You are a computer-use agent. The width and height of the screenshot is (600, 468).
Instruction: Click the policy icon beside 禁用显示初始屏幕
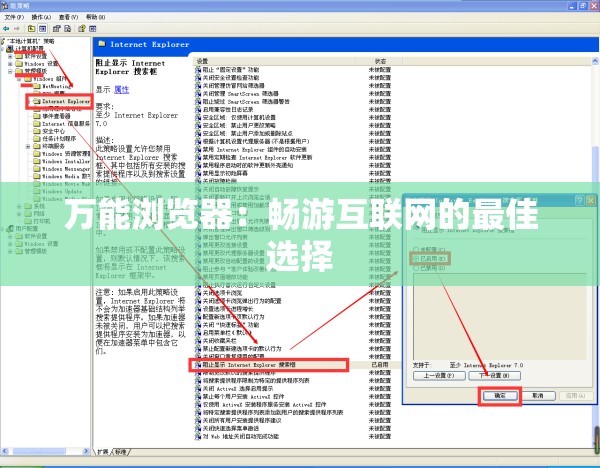pos(198,173)
